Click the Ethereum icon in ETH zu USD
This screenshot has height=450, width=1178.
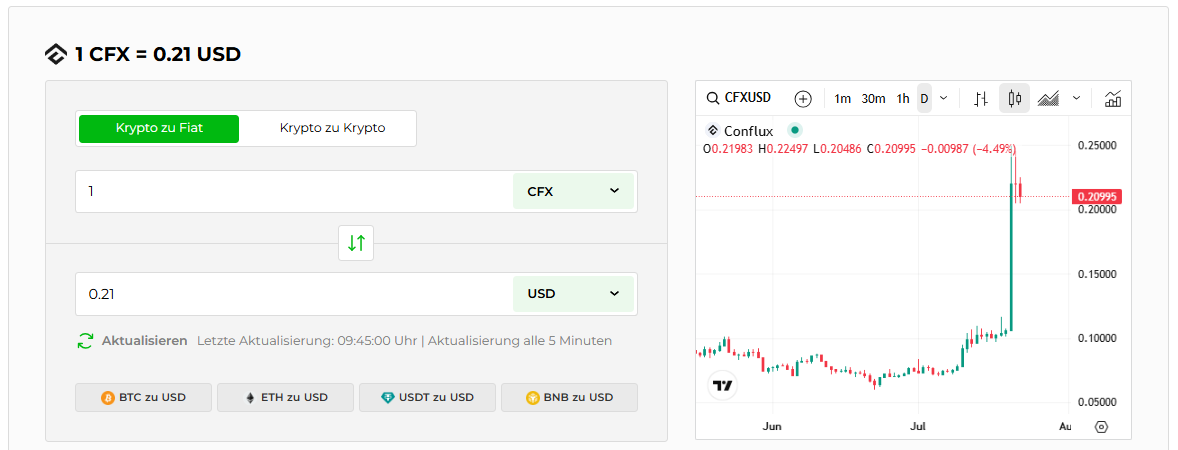click(x=250, y=397)
